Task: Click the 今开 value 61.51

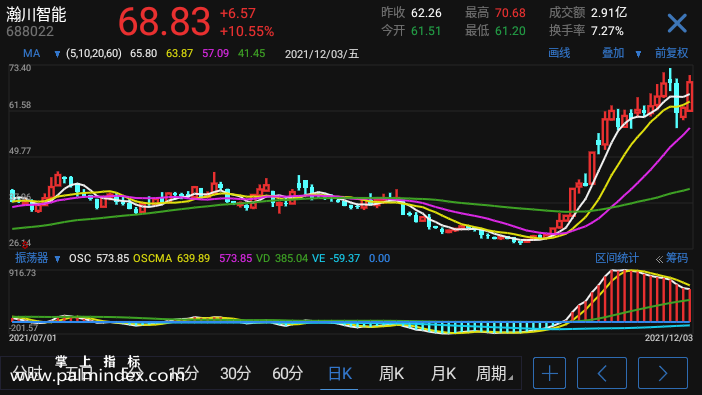Action: [426, 31]
